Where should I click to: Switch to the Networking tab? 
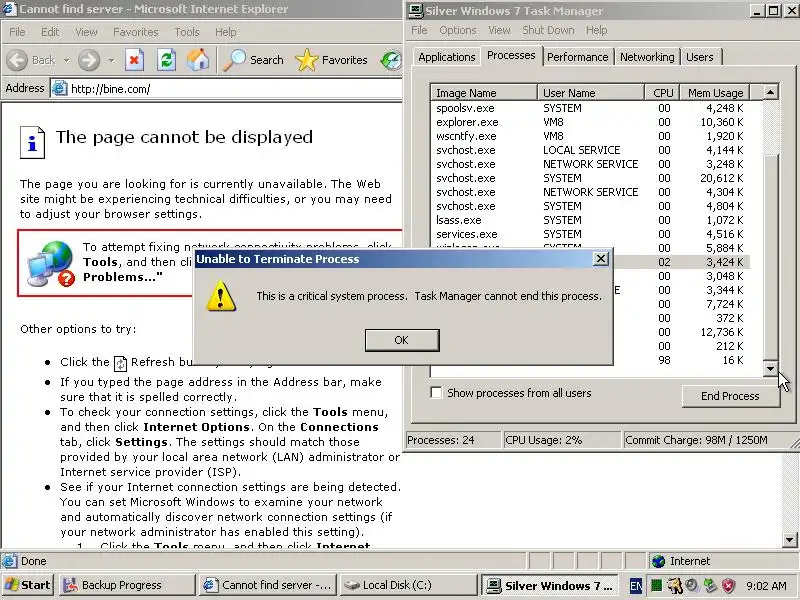(x=647, y=57)
